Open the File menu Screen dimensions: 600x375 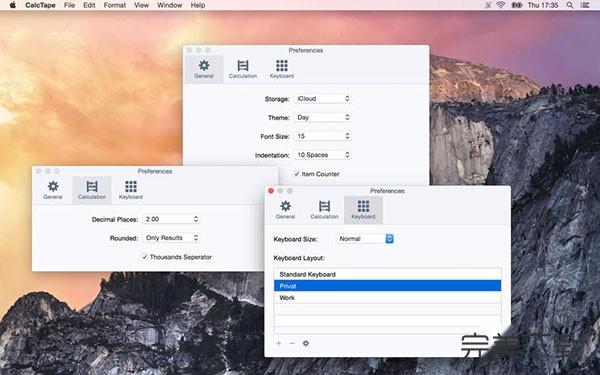(69, 5)
